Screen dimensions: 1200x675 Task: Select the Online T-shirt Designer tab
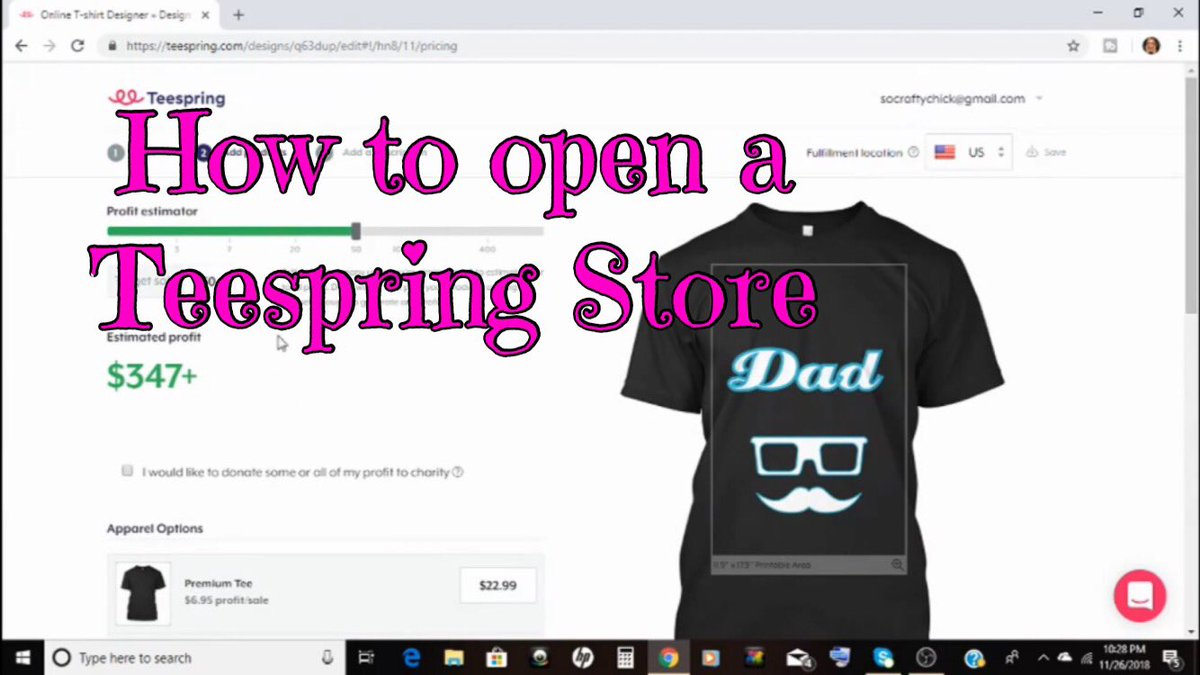pos(116,15)
